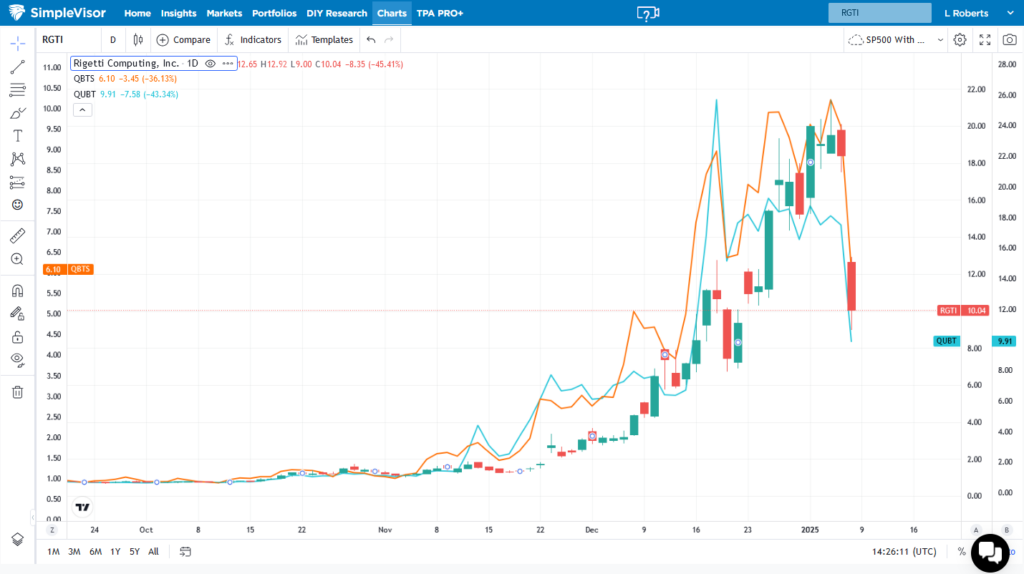Toggle percentage scale mode
This screenshot has width=1024, height=574.
point(961,552)
